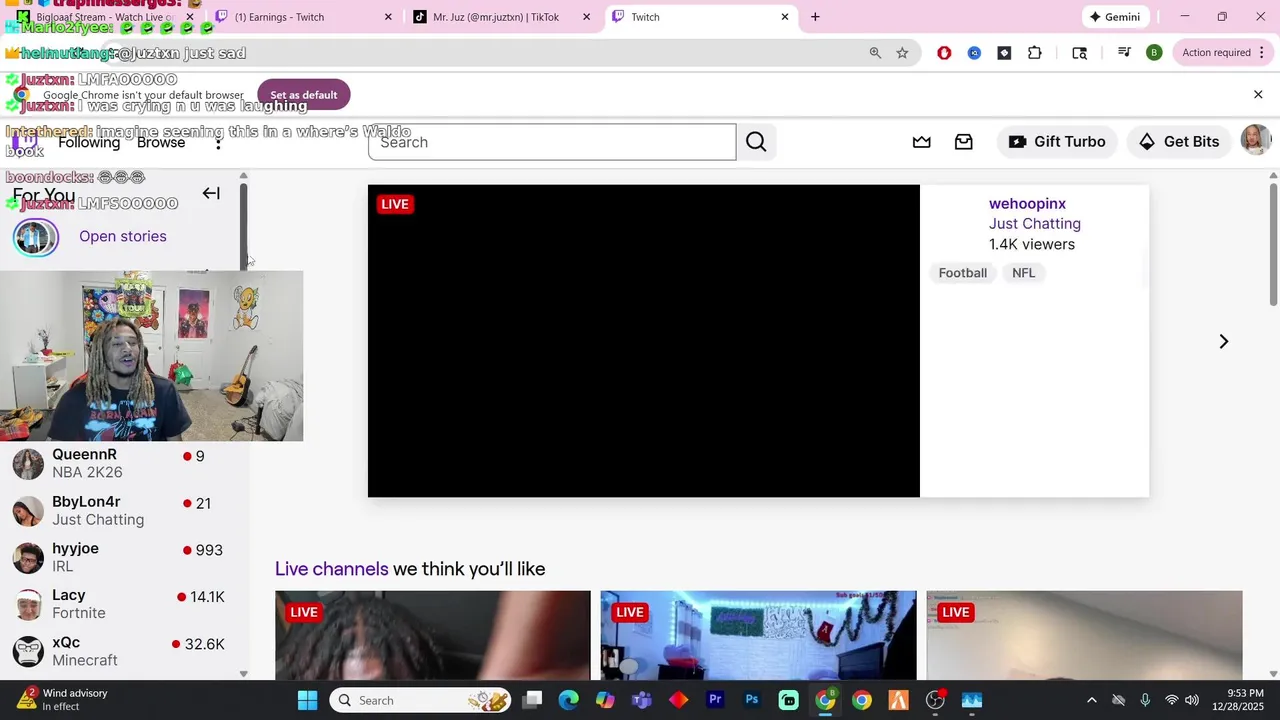This screenshot has height=720, width=1280.
Task: Open the Chrome extensions puzzle icon
Action: tap(1034, 53)
